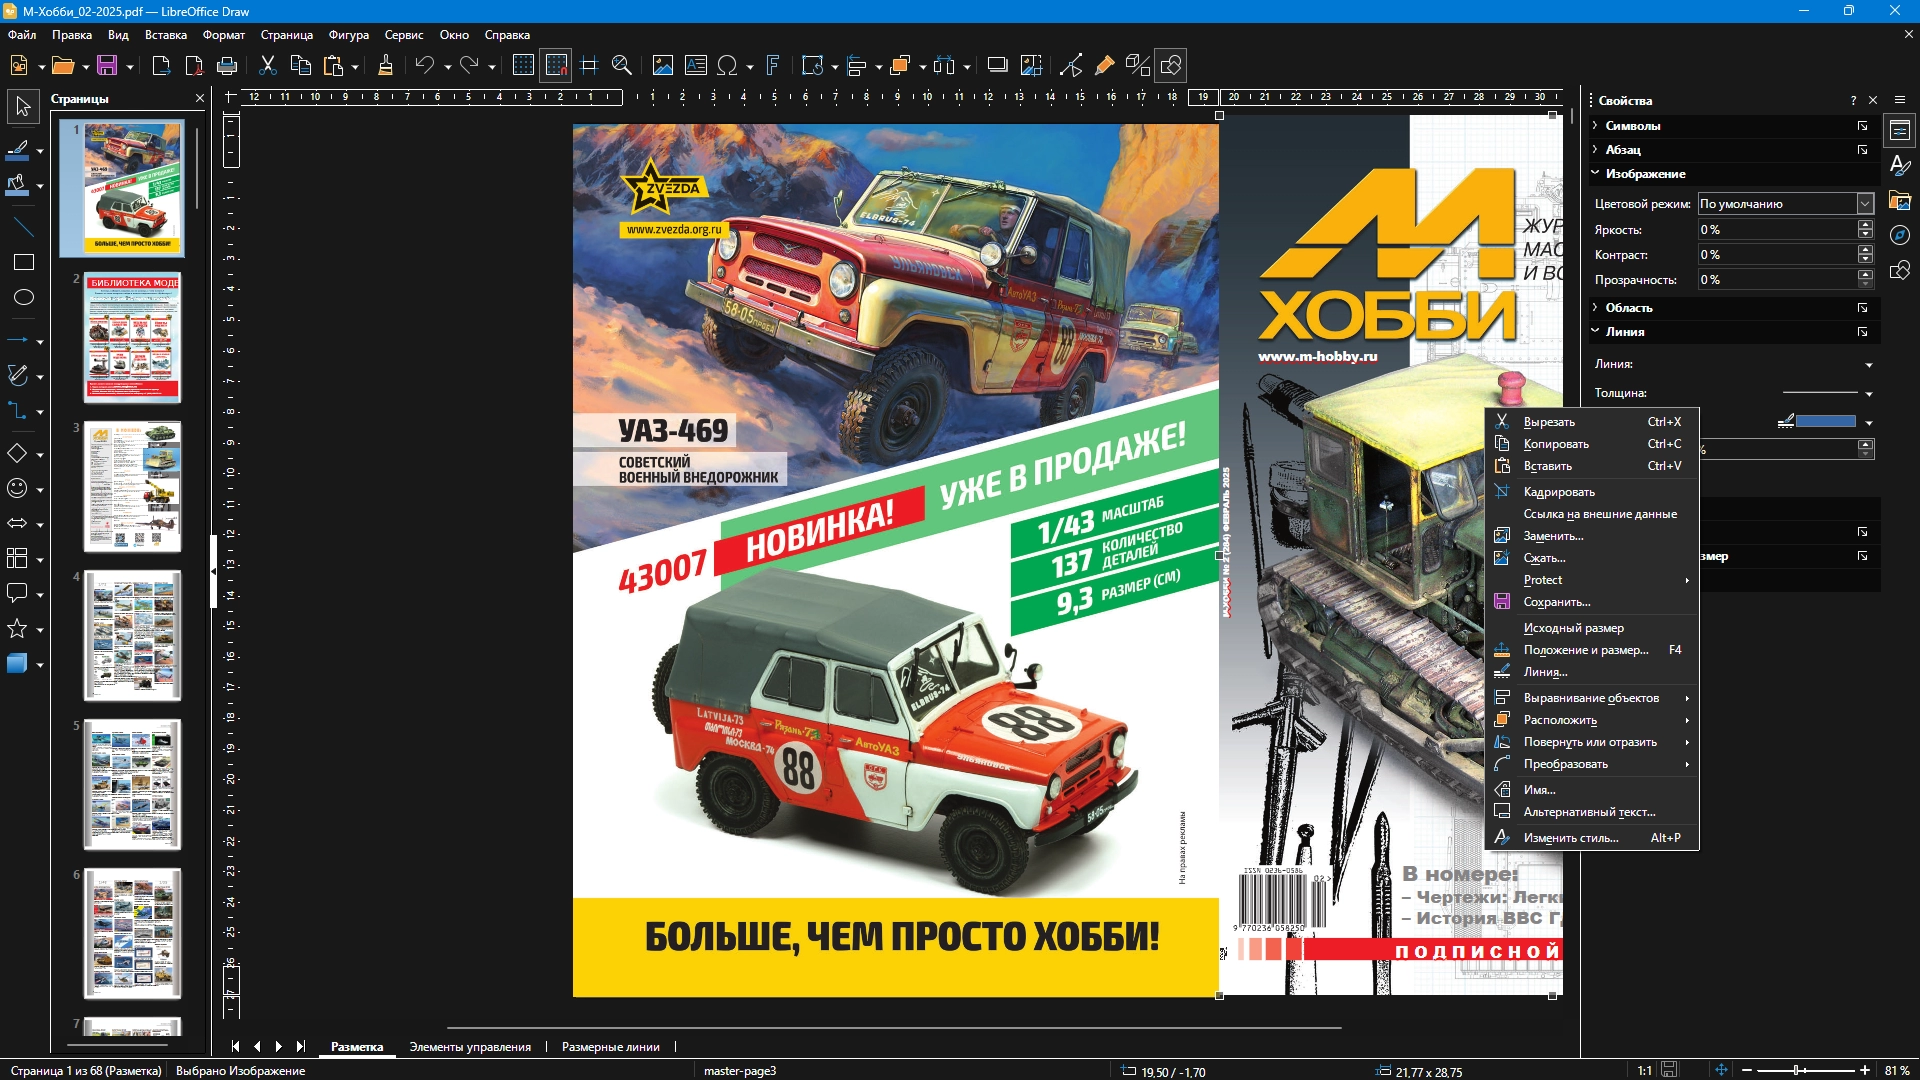The image size is (1920, 1080).
Task: Open the color mode dropdown
Action: [1865, 204]
